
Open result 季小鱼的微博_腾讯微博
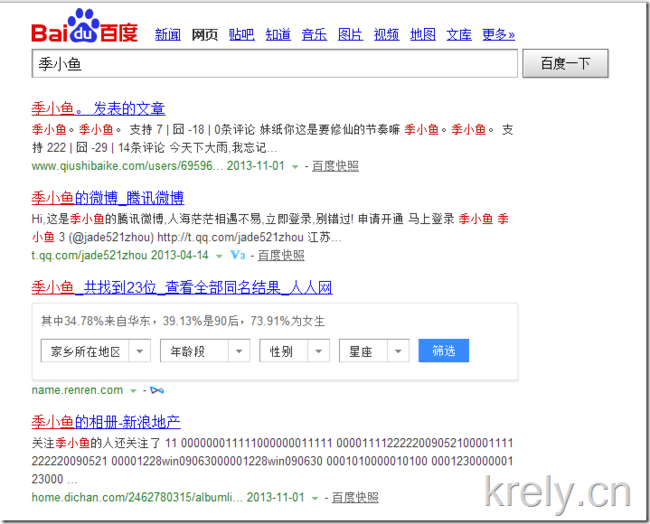pyautogui.click(x=108, y=198)
